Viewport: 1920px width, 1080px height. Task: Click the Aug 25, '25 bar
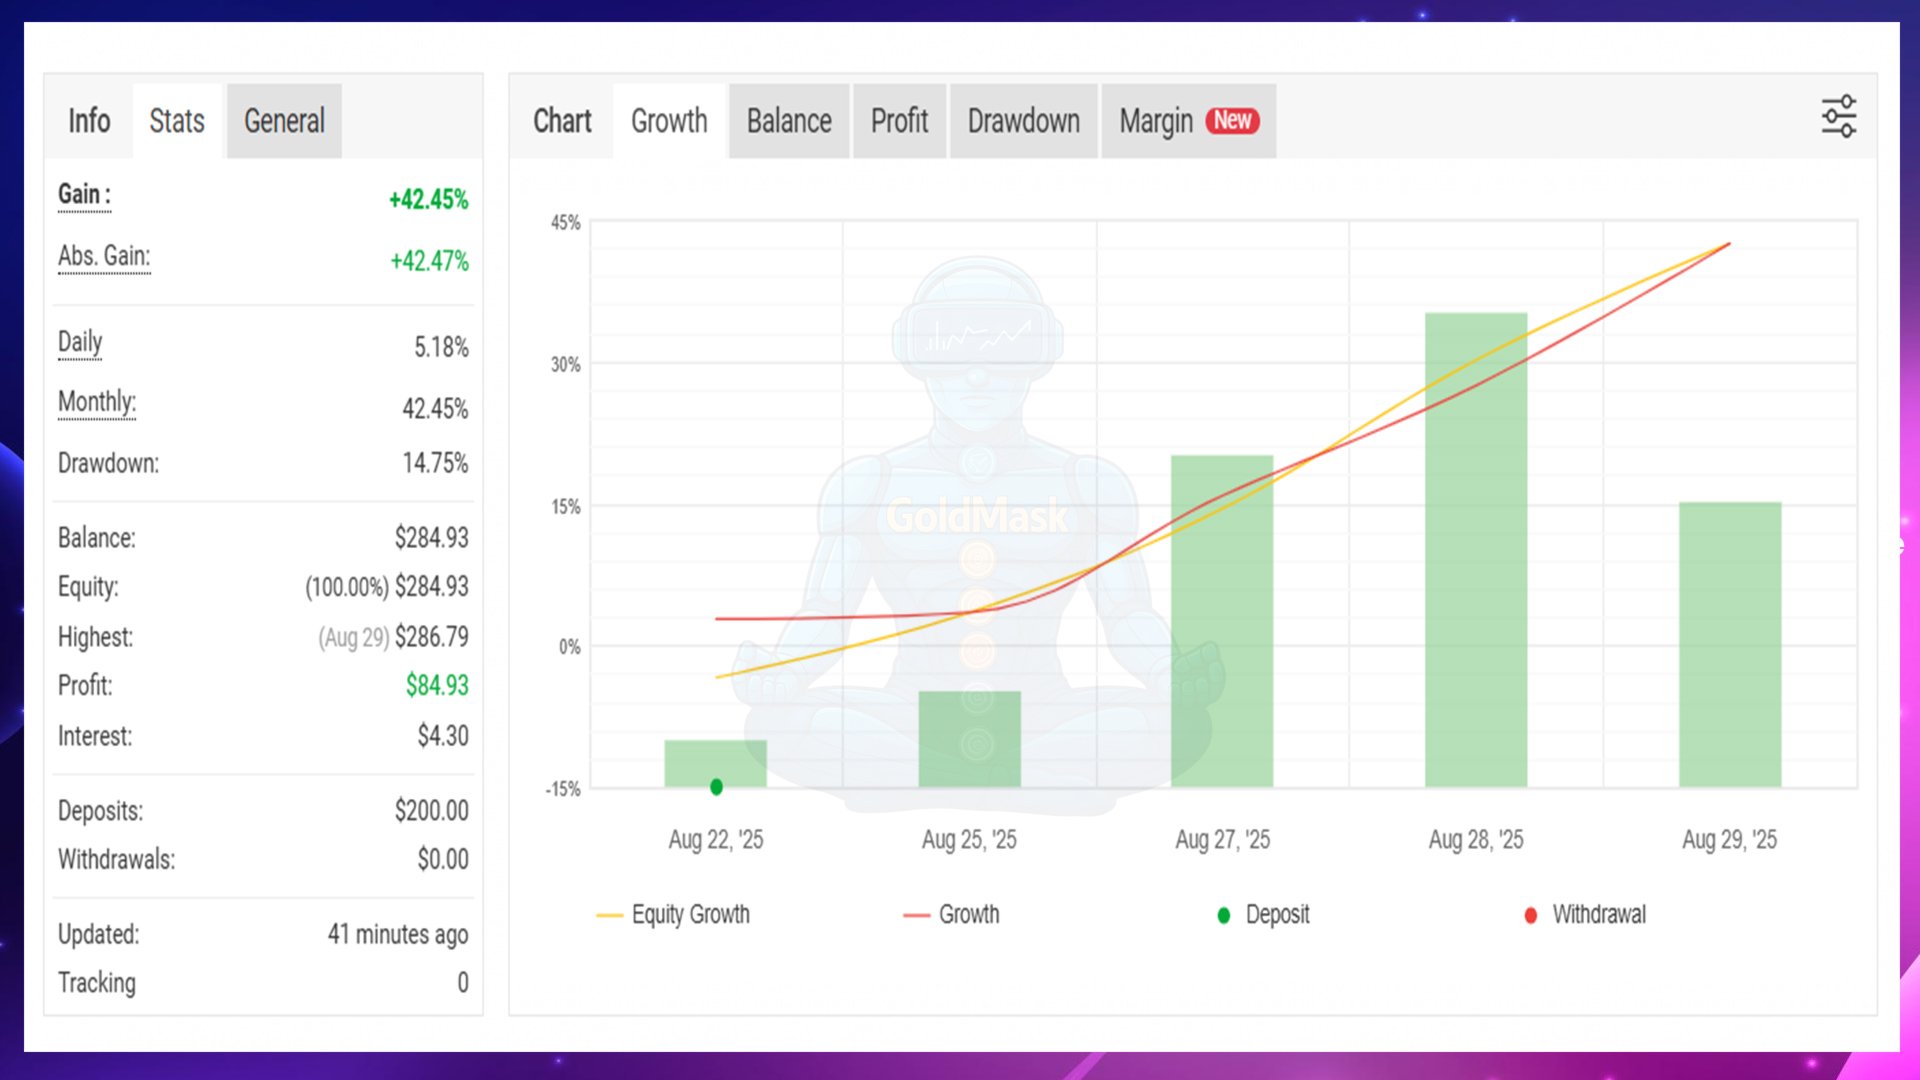[x=970, y=739]
